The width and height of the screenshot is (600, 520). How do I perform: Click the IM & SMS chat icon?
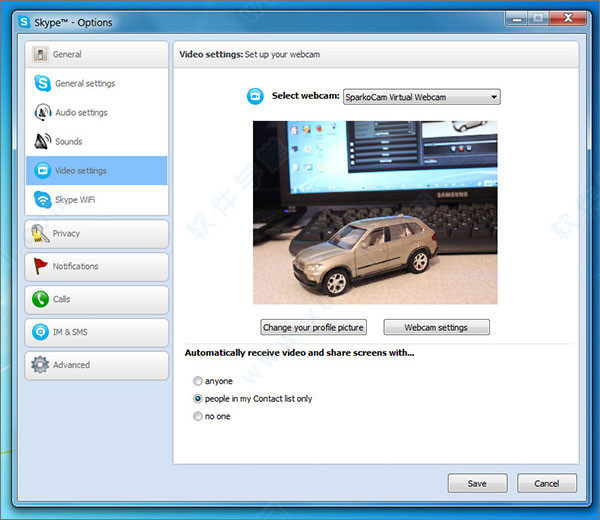[x=40, y=332]
